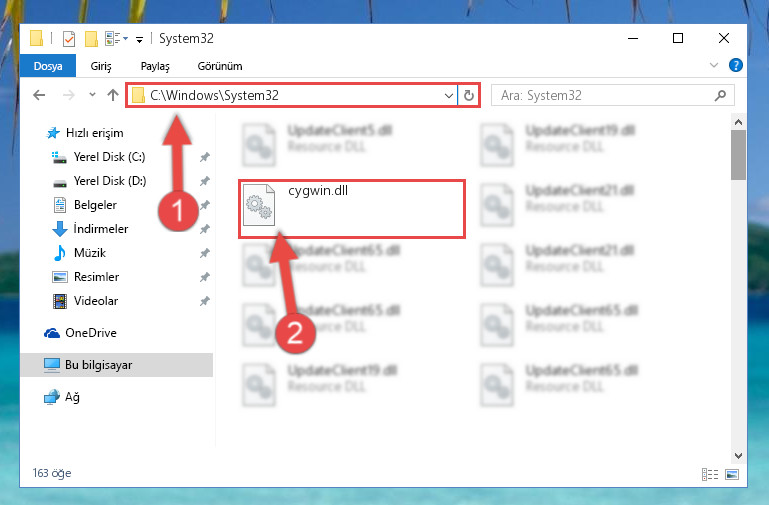Select the UpdateClient19.dll file in top row
Viewport: 769px width, 505px height.
558,144
